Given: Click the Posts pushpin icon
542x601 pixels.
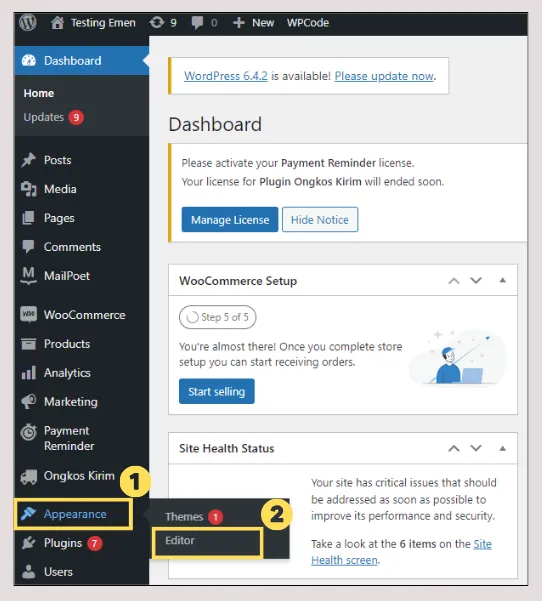Looking at the screenshot, I should pyautogui.click(x=28, y=160).
